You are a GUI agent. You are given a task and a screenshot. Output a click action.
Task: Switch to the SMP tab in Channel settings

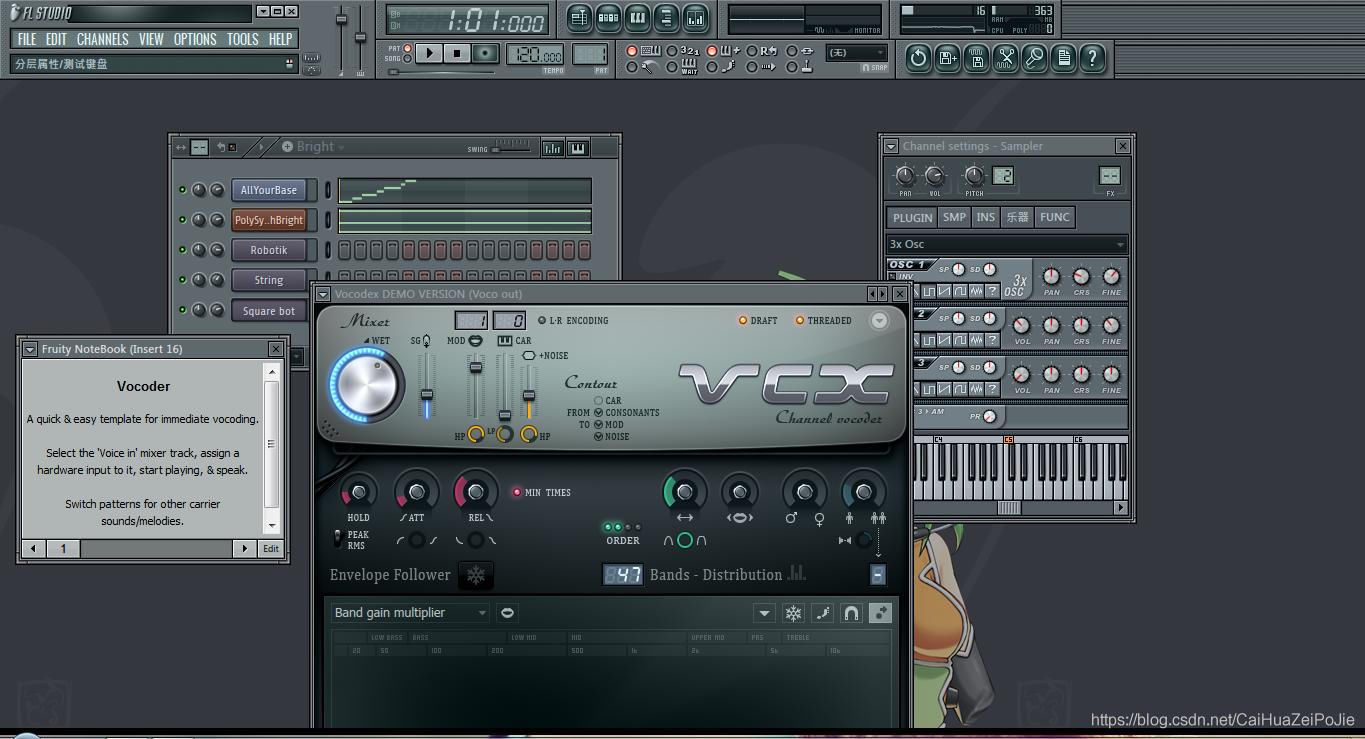[954, 217]
